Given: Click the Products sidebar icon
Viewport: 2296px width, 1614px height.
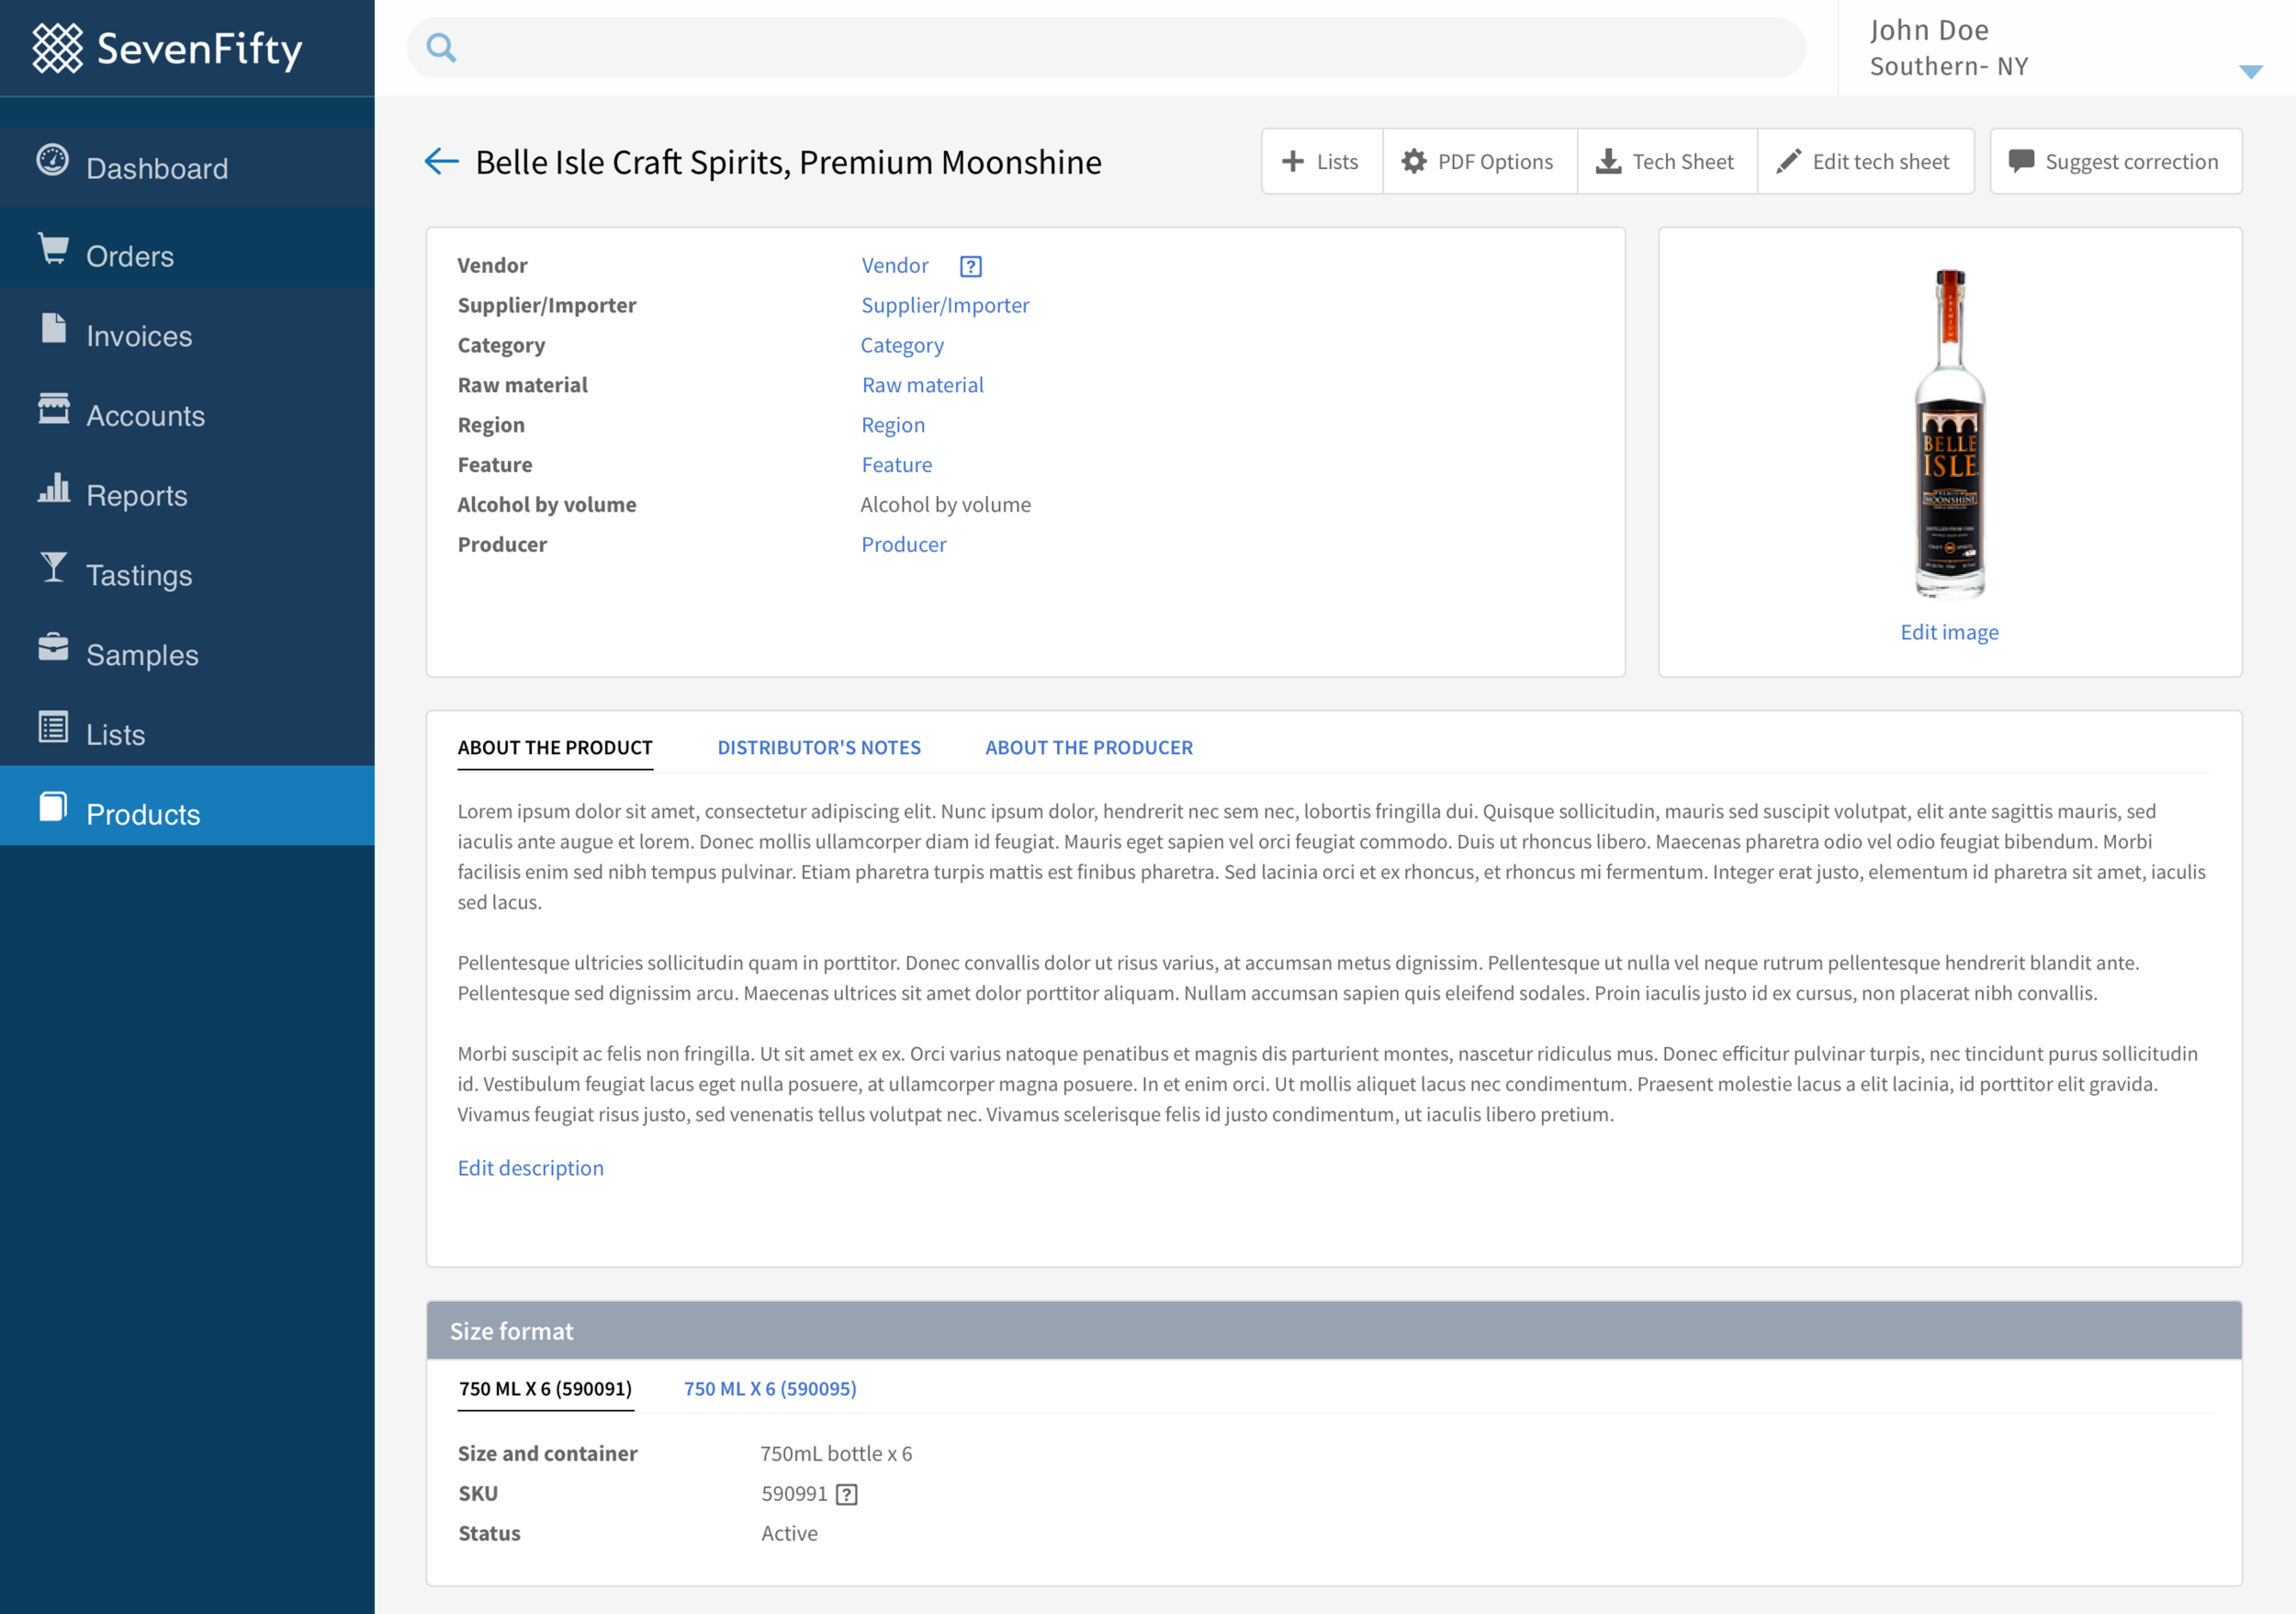Looking at the screenshot, I should (x=54, y=806).
